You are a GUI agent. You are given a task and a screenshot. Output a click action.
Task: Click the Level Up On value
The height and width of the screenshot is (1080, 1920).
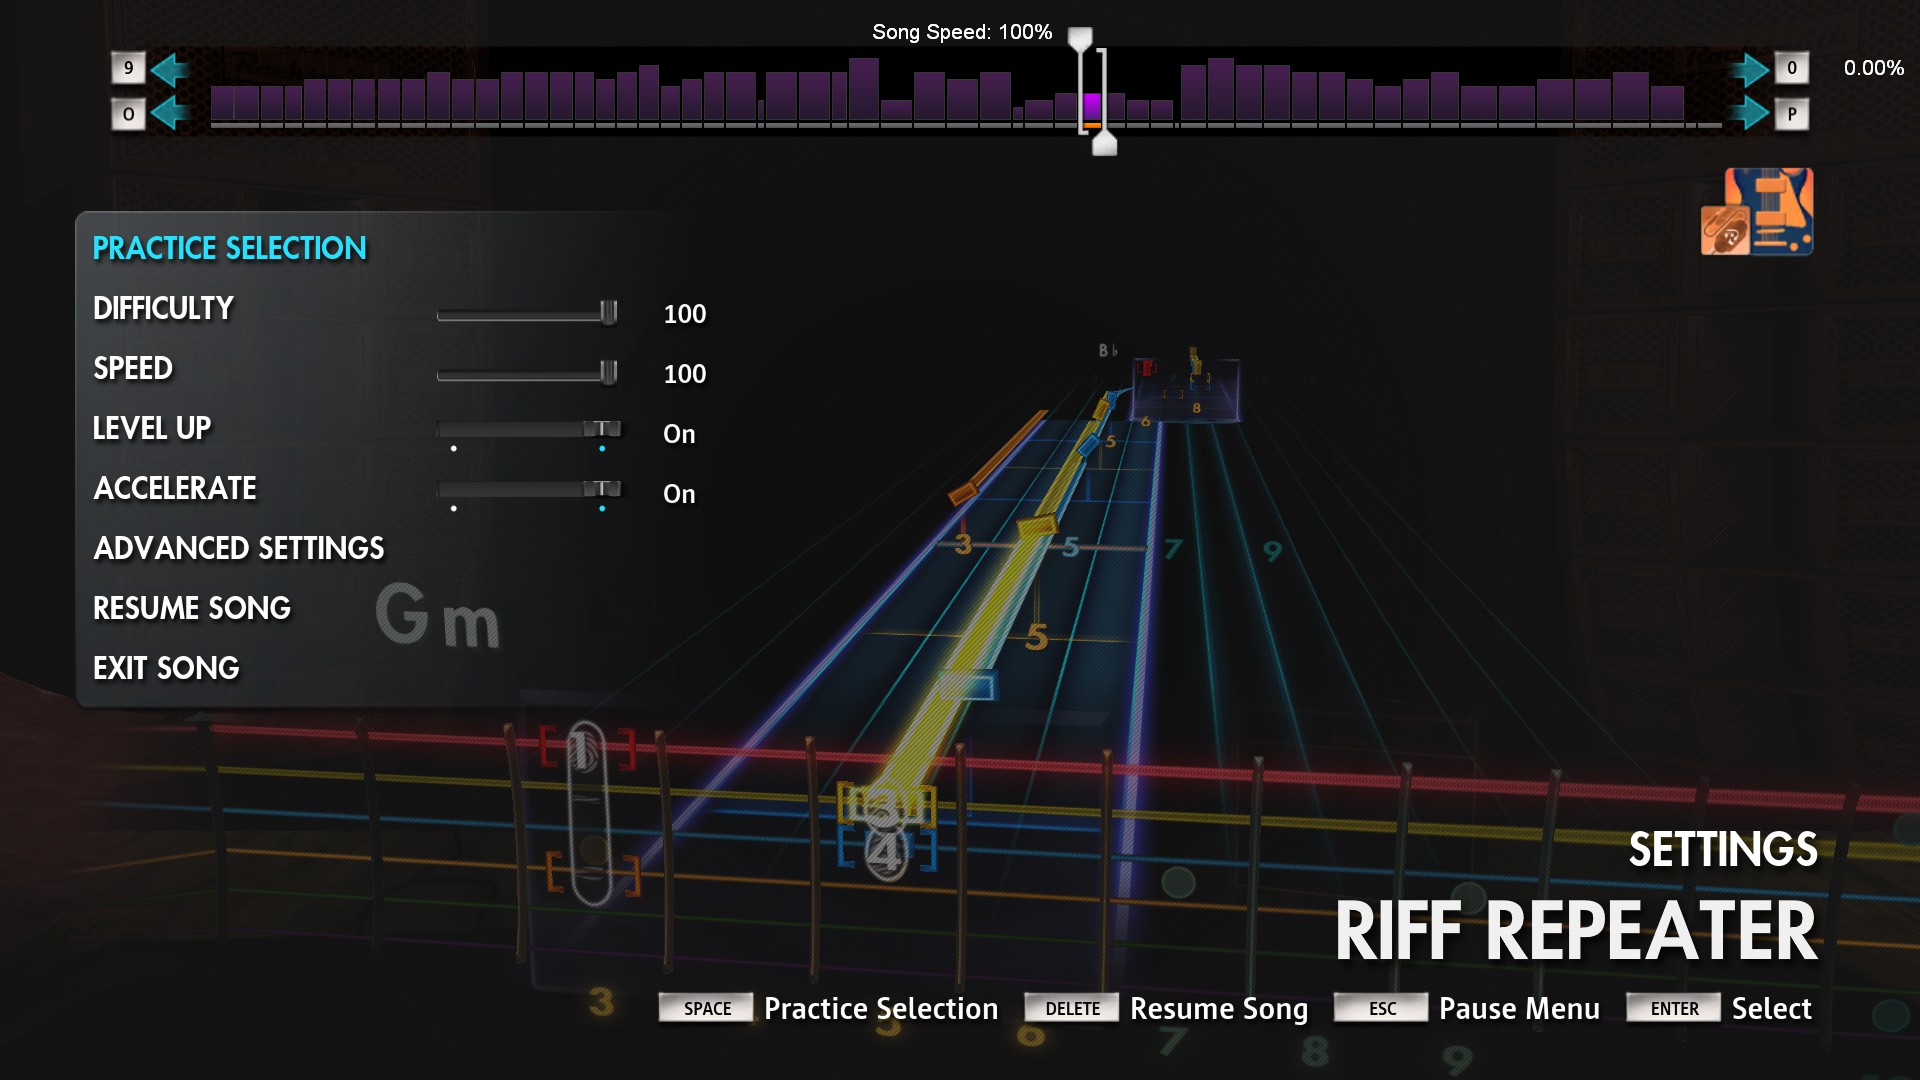(x=679, y=434)
